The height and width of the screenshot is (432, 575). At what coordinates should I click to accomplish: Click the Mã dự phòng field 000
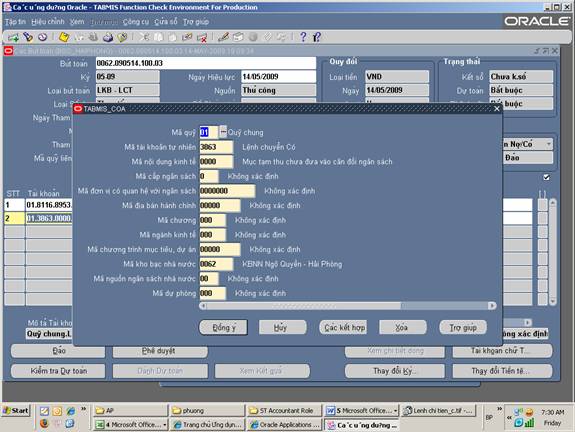point(212,293)
